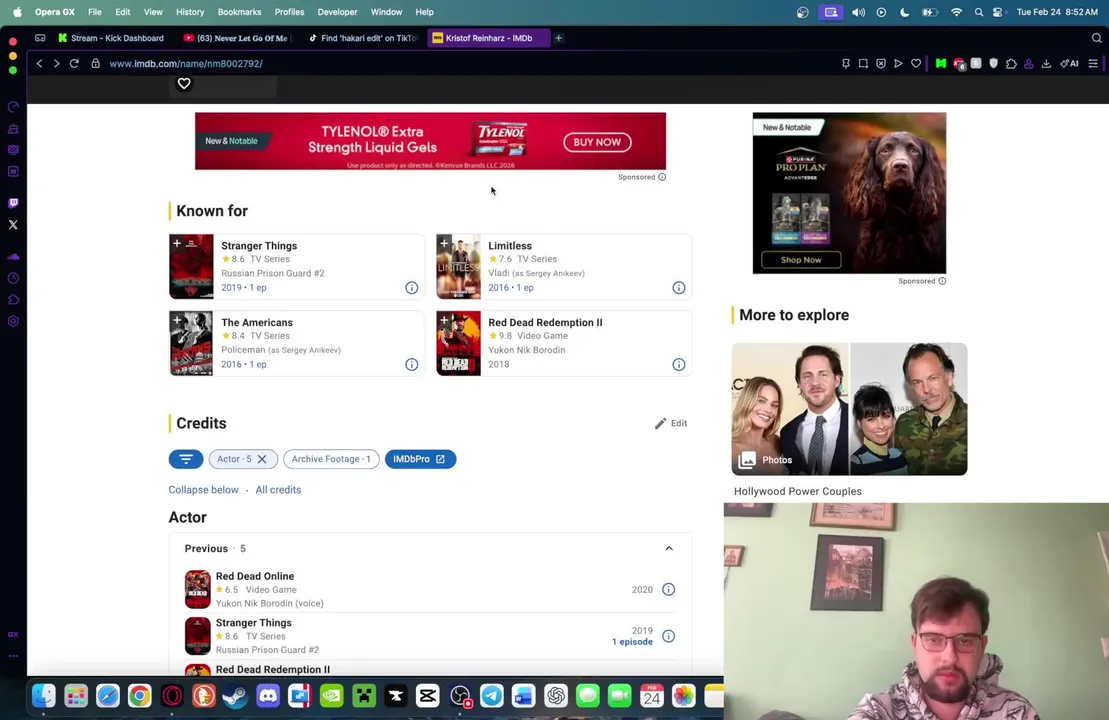
Task: Open a new tab with plus button
Action: pos(559,38)
